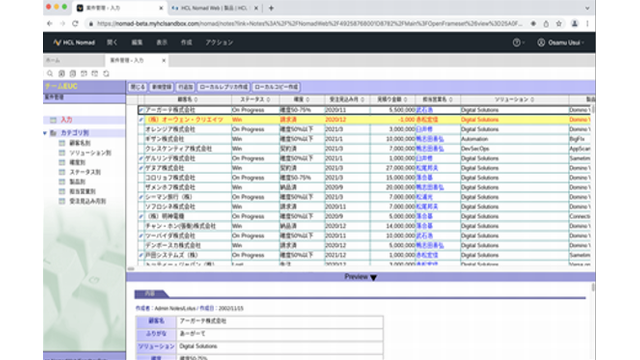This screenshot has height=360, width=640.
Task: Open the 製品別 view
Action: click(x=77, y=182)
